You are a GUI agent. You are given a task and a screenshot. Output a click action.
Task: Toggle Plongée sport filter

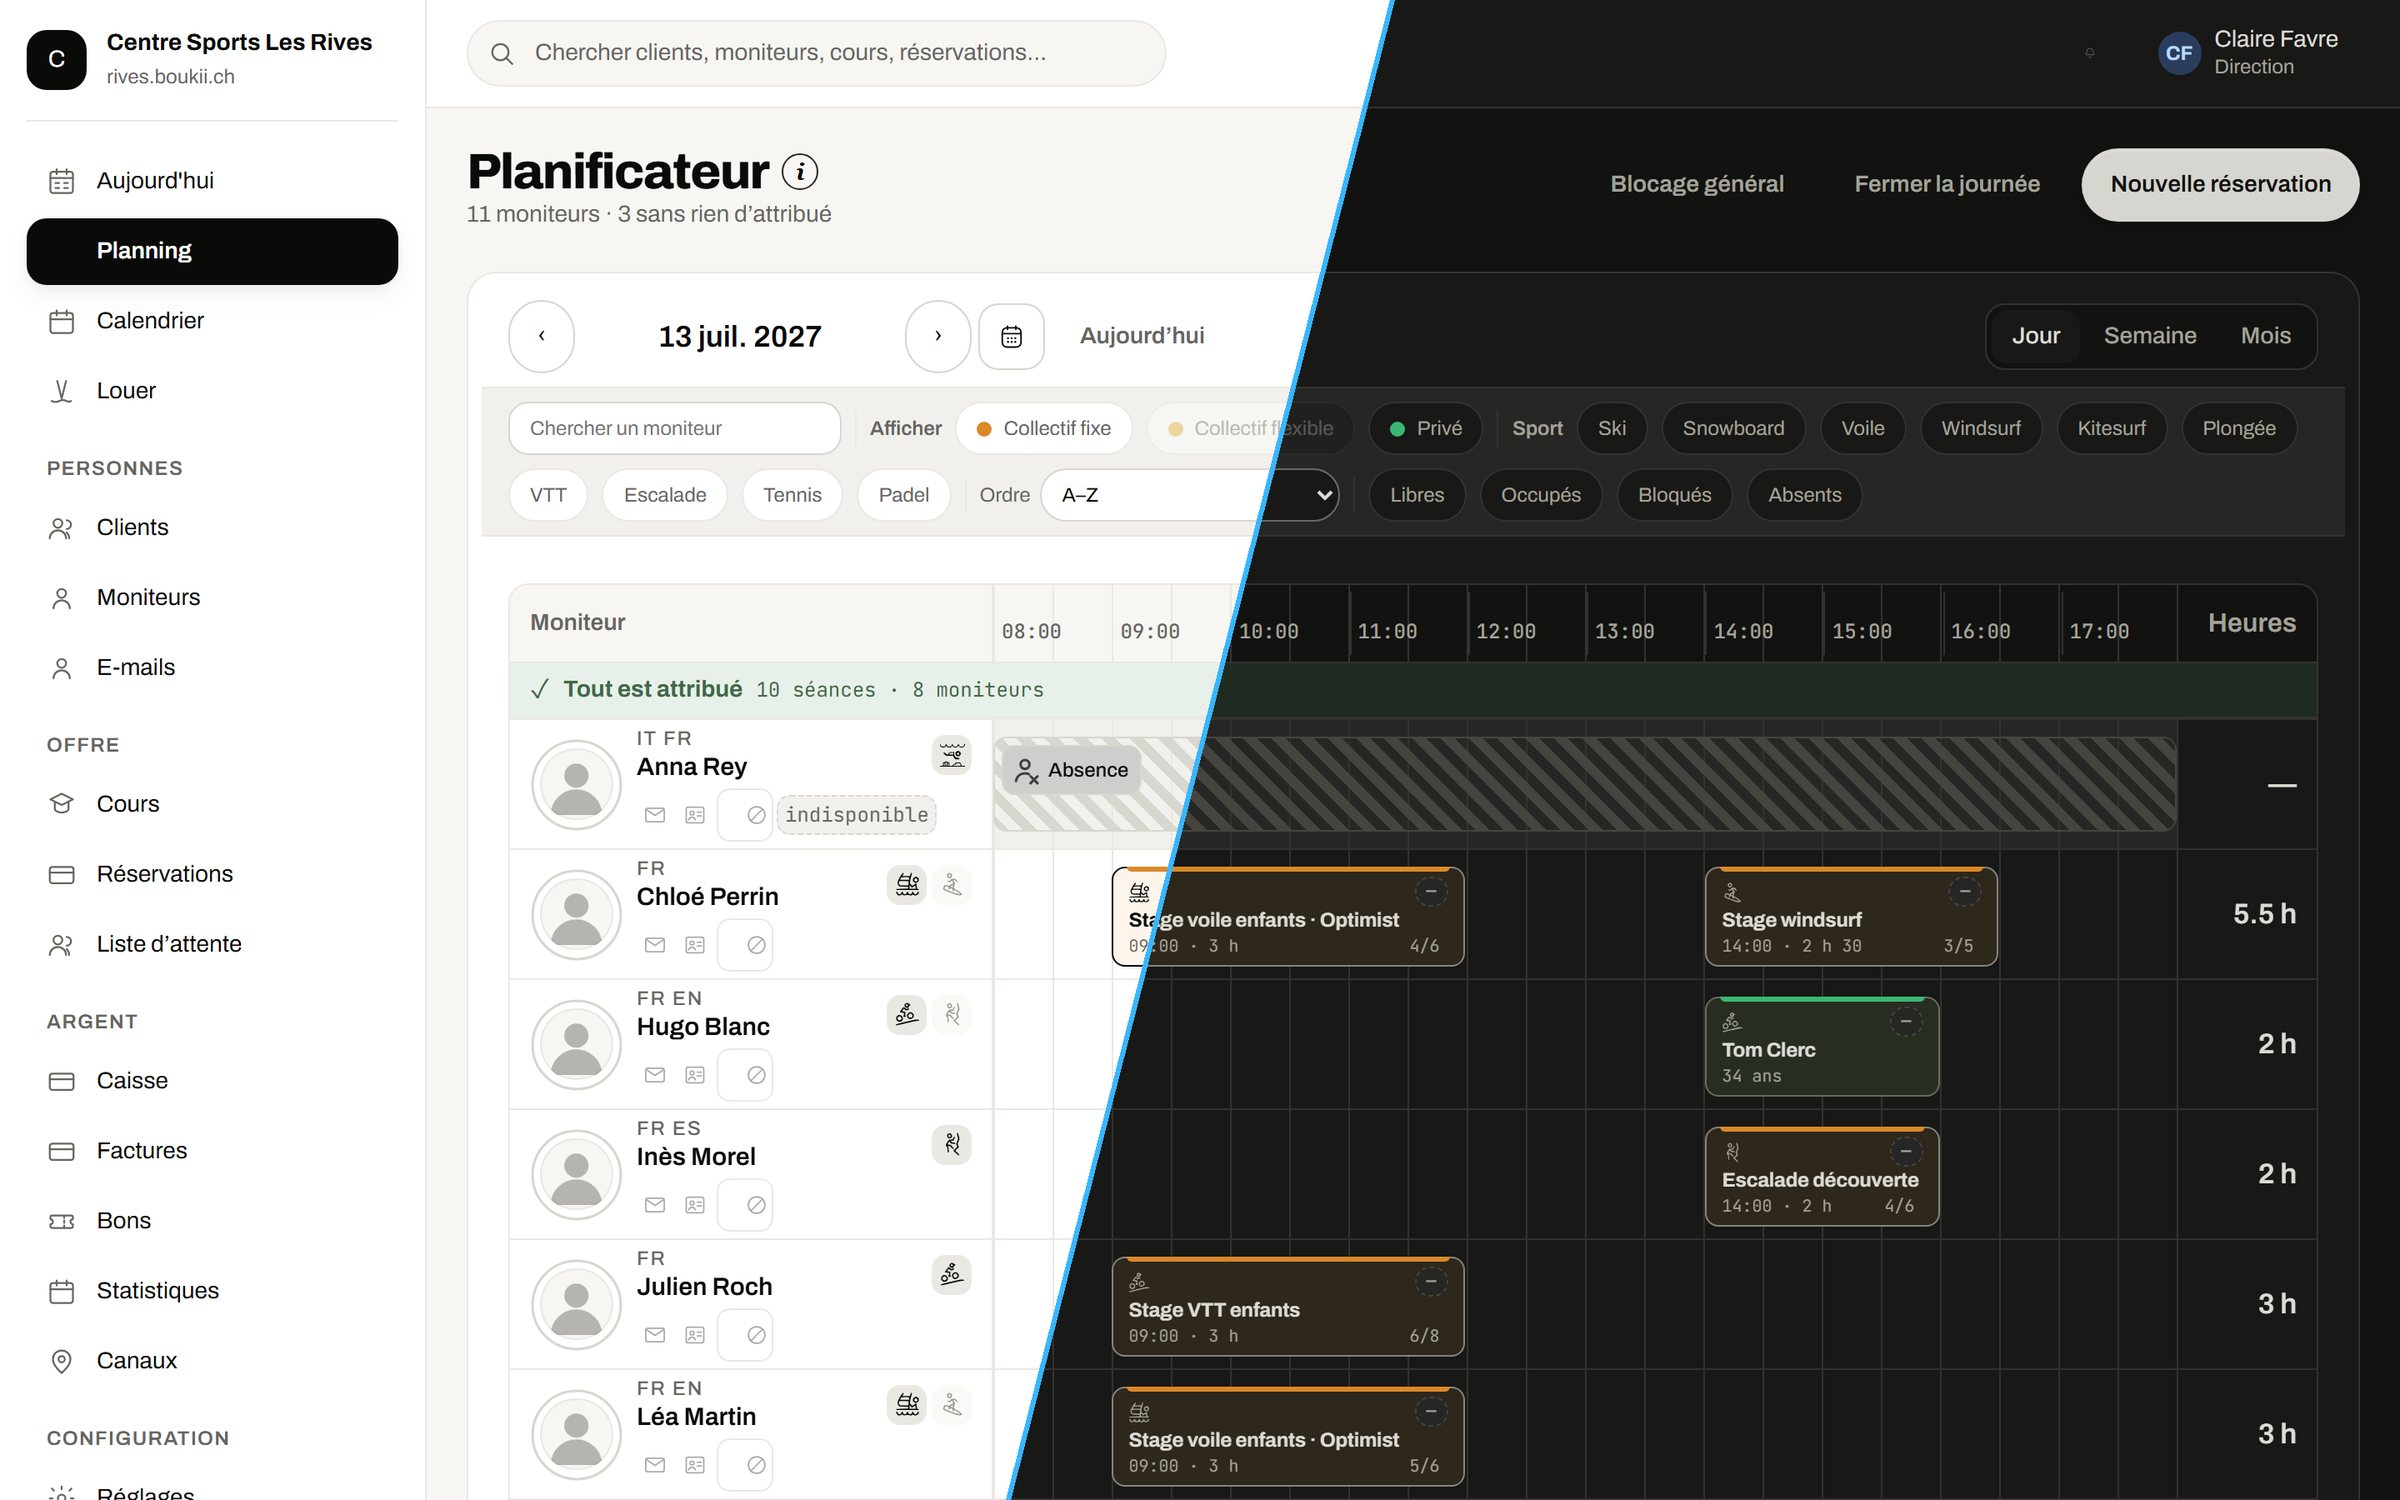pyautogui.click(x=2238, y=428)
